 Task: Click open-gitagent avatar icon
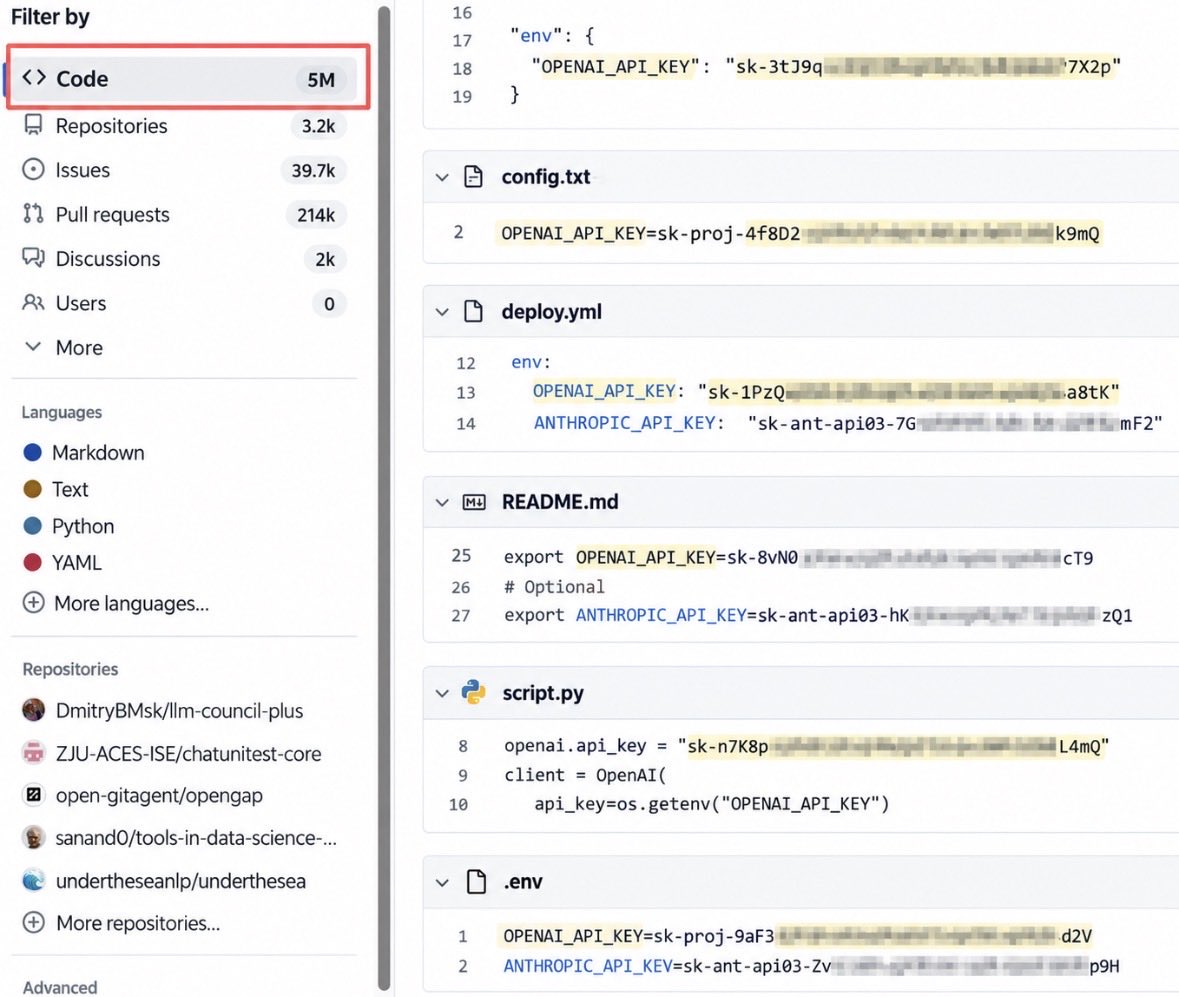click(x=33, y=795)
